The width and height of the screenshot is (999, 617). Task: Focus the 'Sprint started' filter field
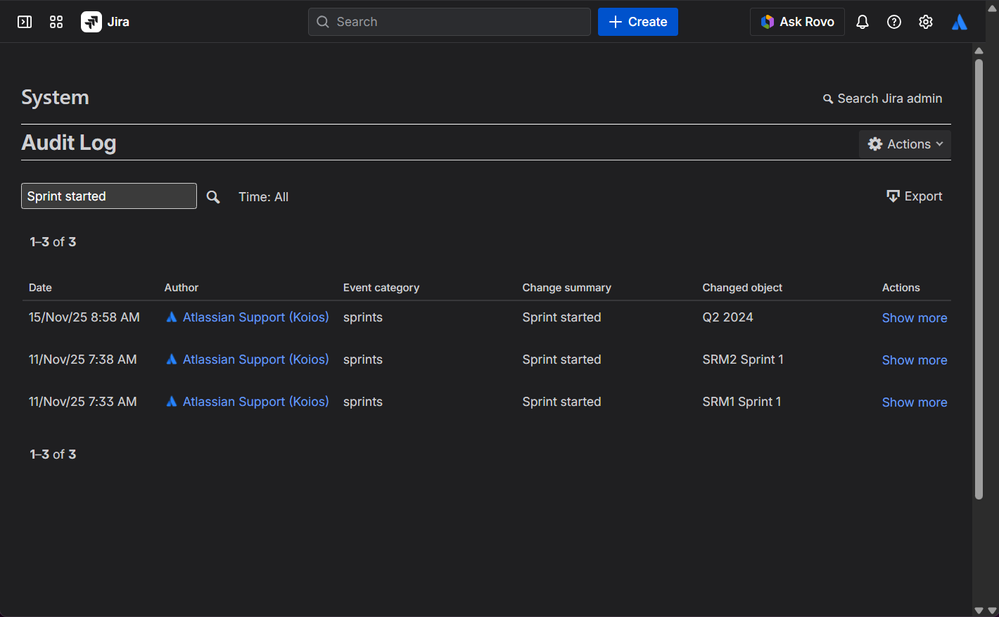(x=109, y=196)
